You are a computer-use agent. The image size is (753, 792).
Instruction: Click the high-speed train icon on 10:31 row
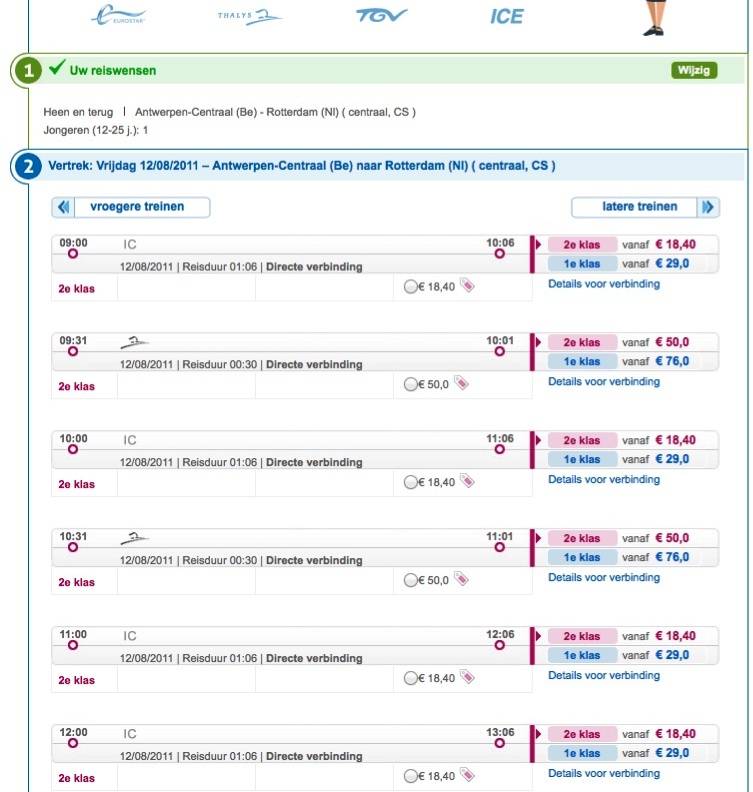(134, 538)
